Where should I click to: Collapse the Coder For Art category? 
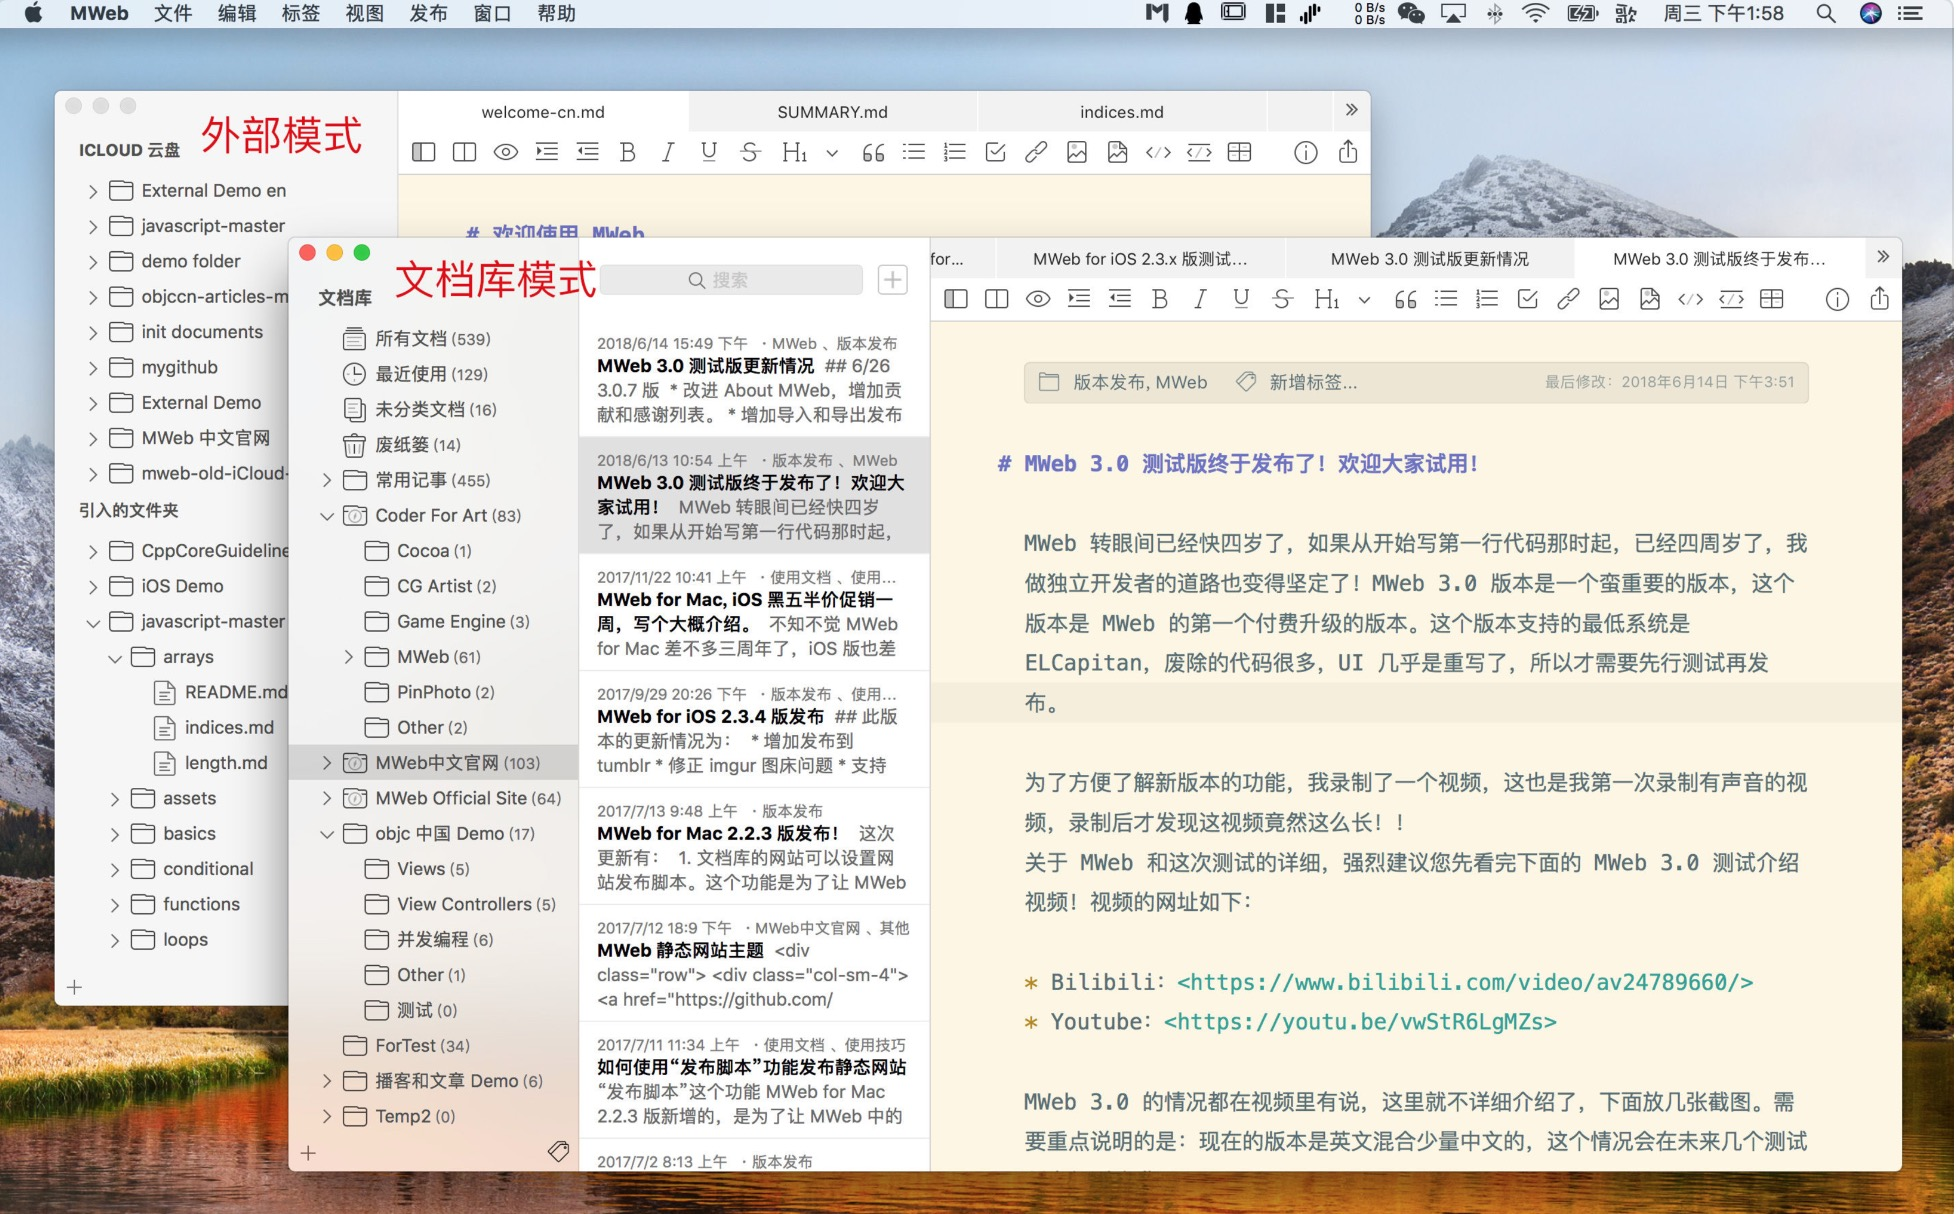point(327,516)
